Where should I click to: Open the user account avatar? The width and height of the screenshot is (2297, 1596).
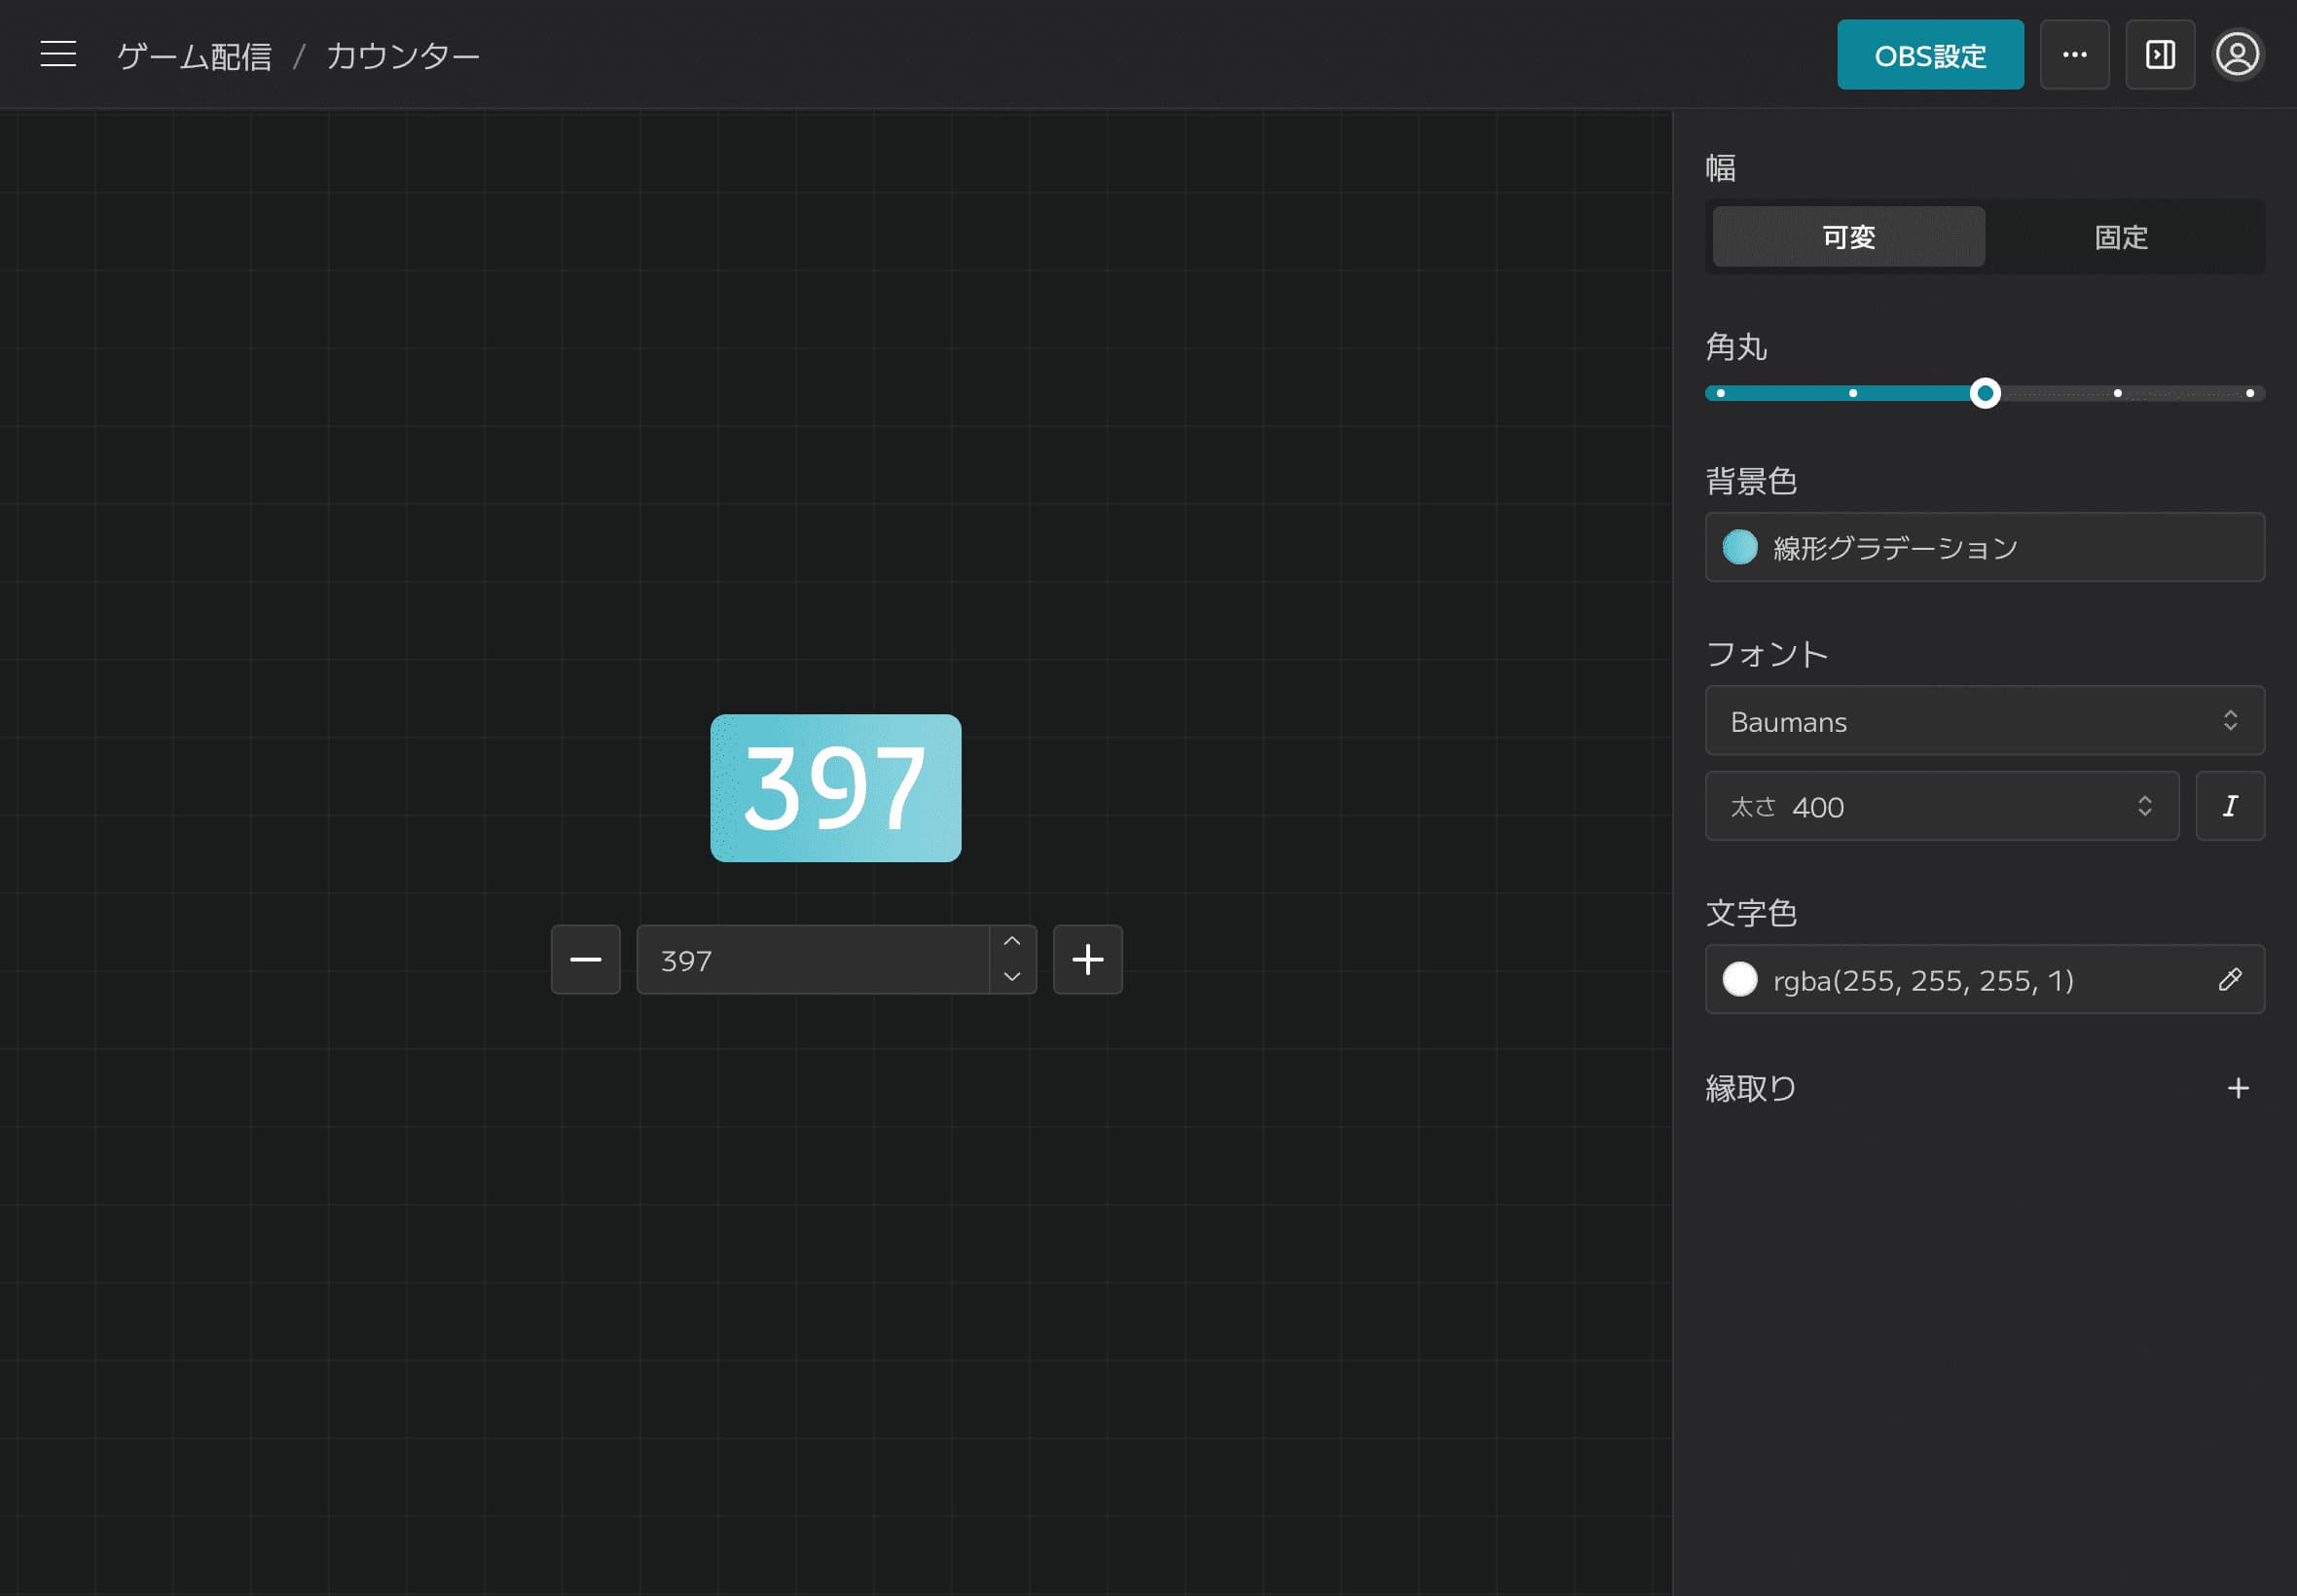[x=2237, y=54]
